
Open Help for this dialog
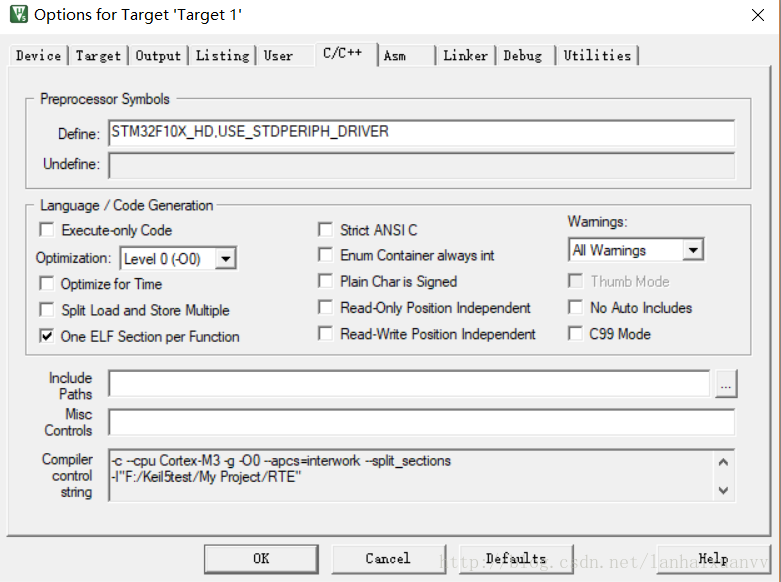(713, 559)
